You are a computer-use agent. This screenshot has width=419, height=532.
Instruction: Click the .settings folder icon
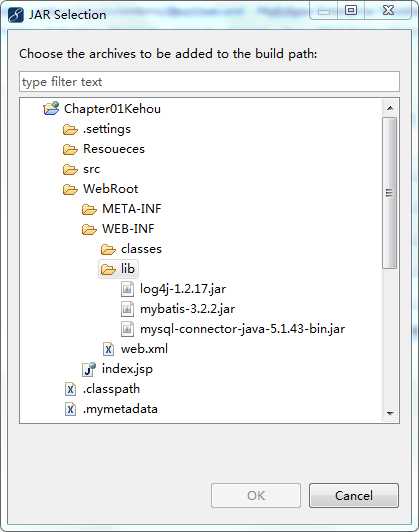(70, 129)
